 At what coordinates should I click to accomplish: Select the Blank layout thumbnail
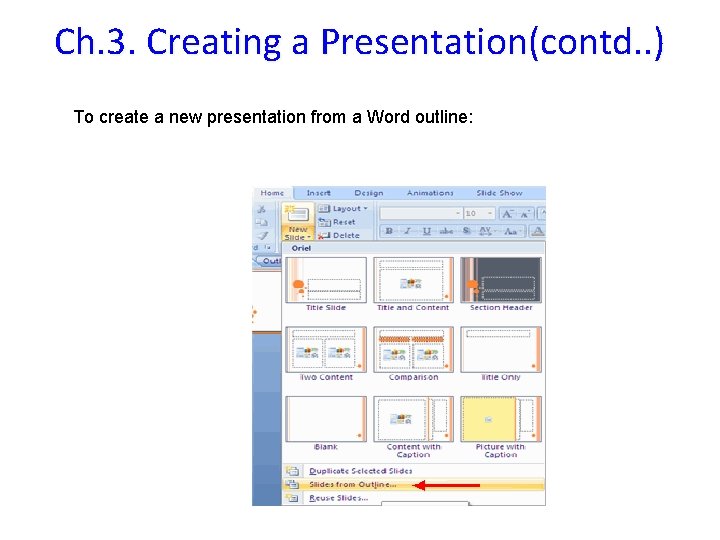pos(326,419)
